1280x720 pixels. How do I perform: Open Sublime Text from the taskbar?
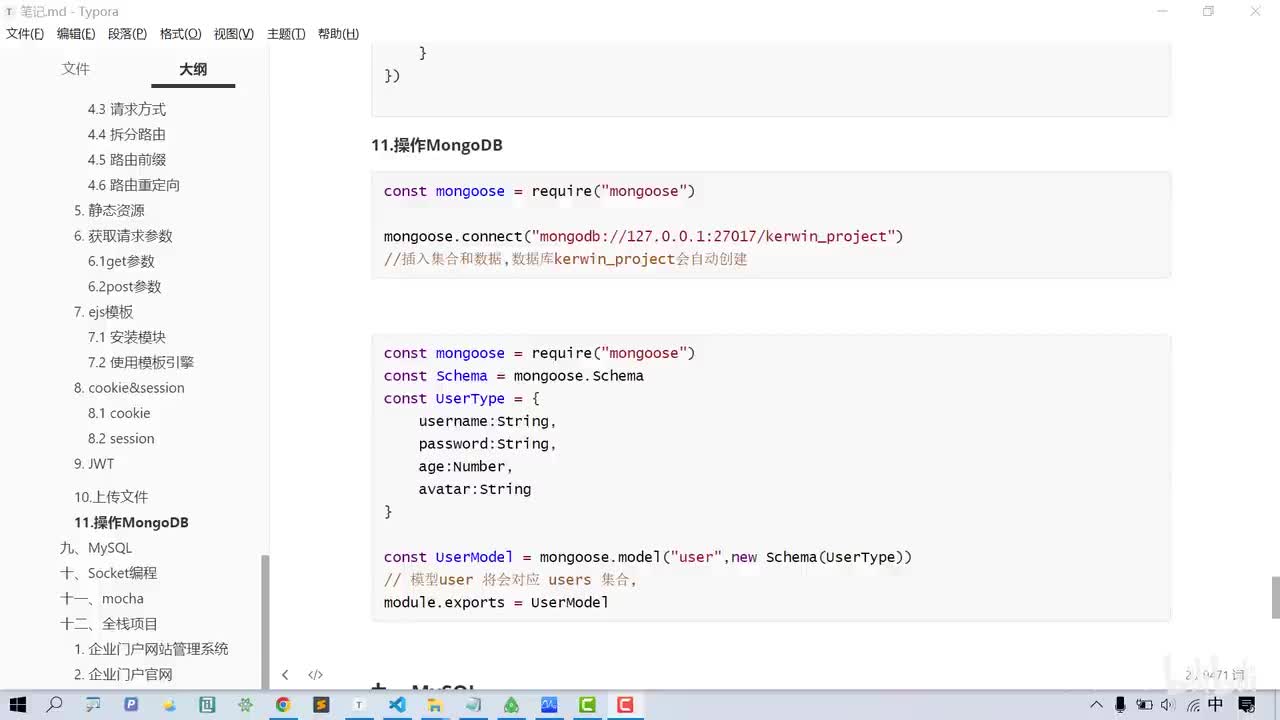click(321, 705)
